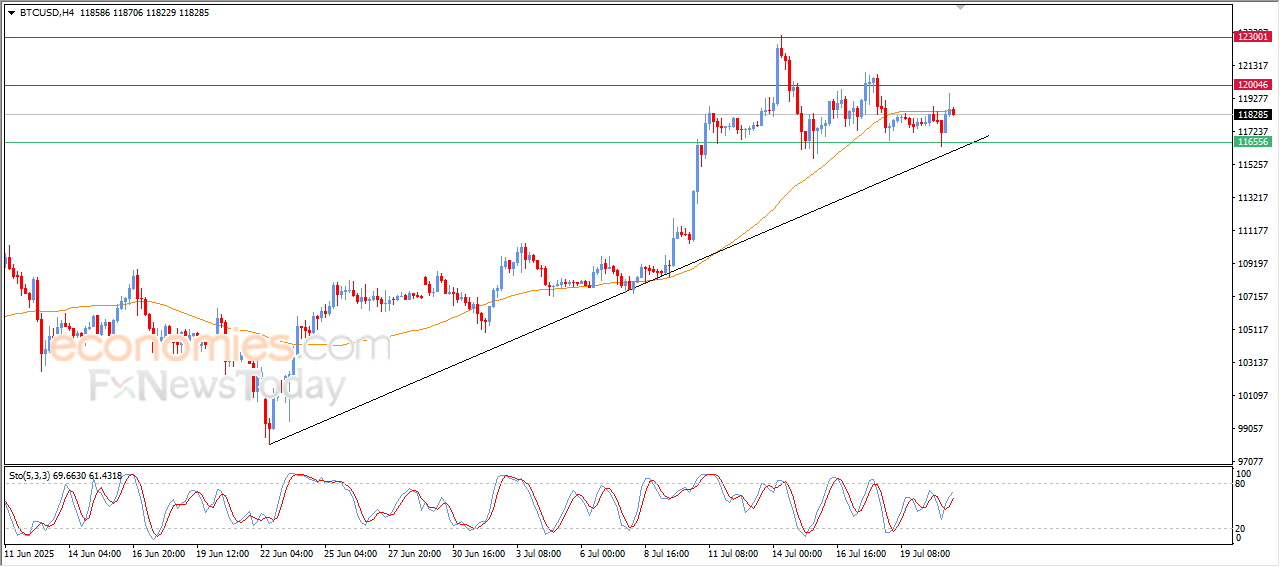Screen dimensions: 1280x567
Task: Click the 111177 price axis value
Action: click(x=1253, y=230)
